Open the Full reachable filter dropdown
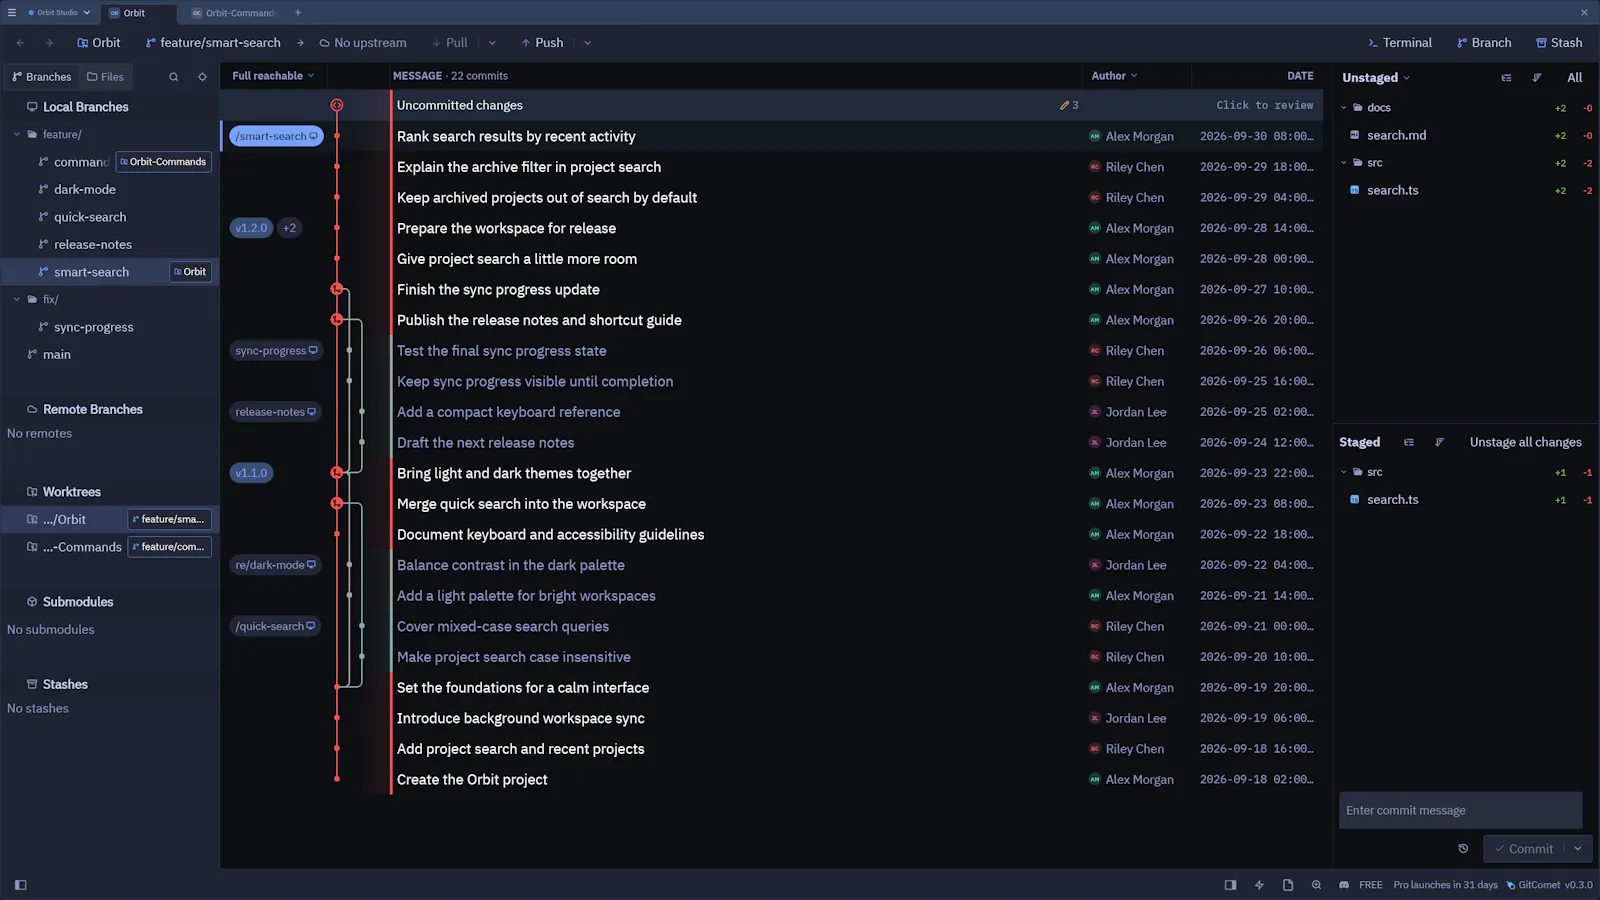The image size is (1600, 900). pos(273,76)
